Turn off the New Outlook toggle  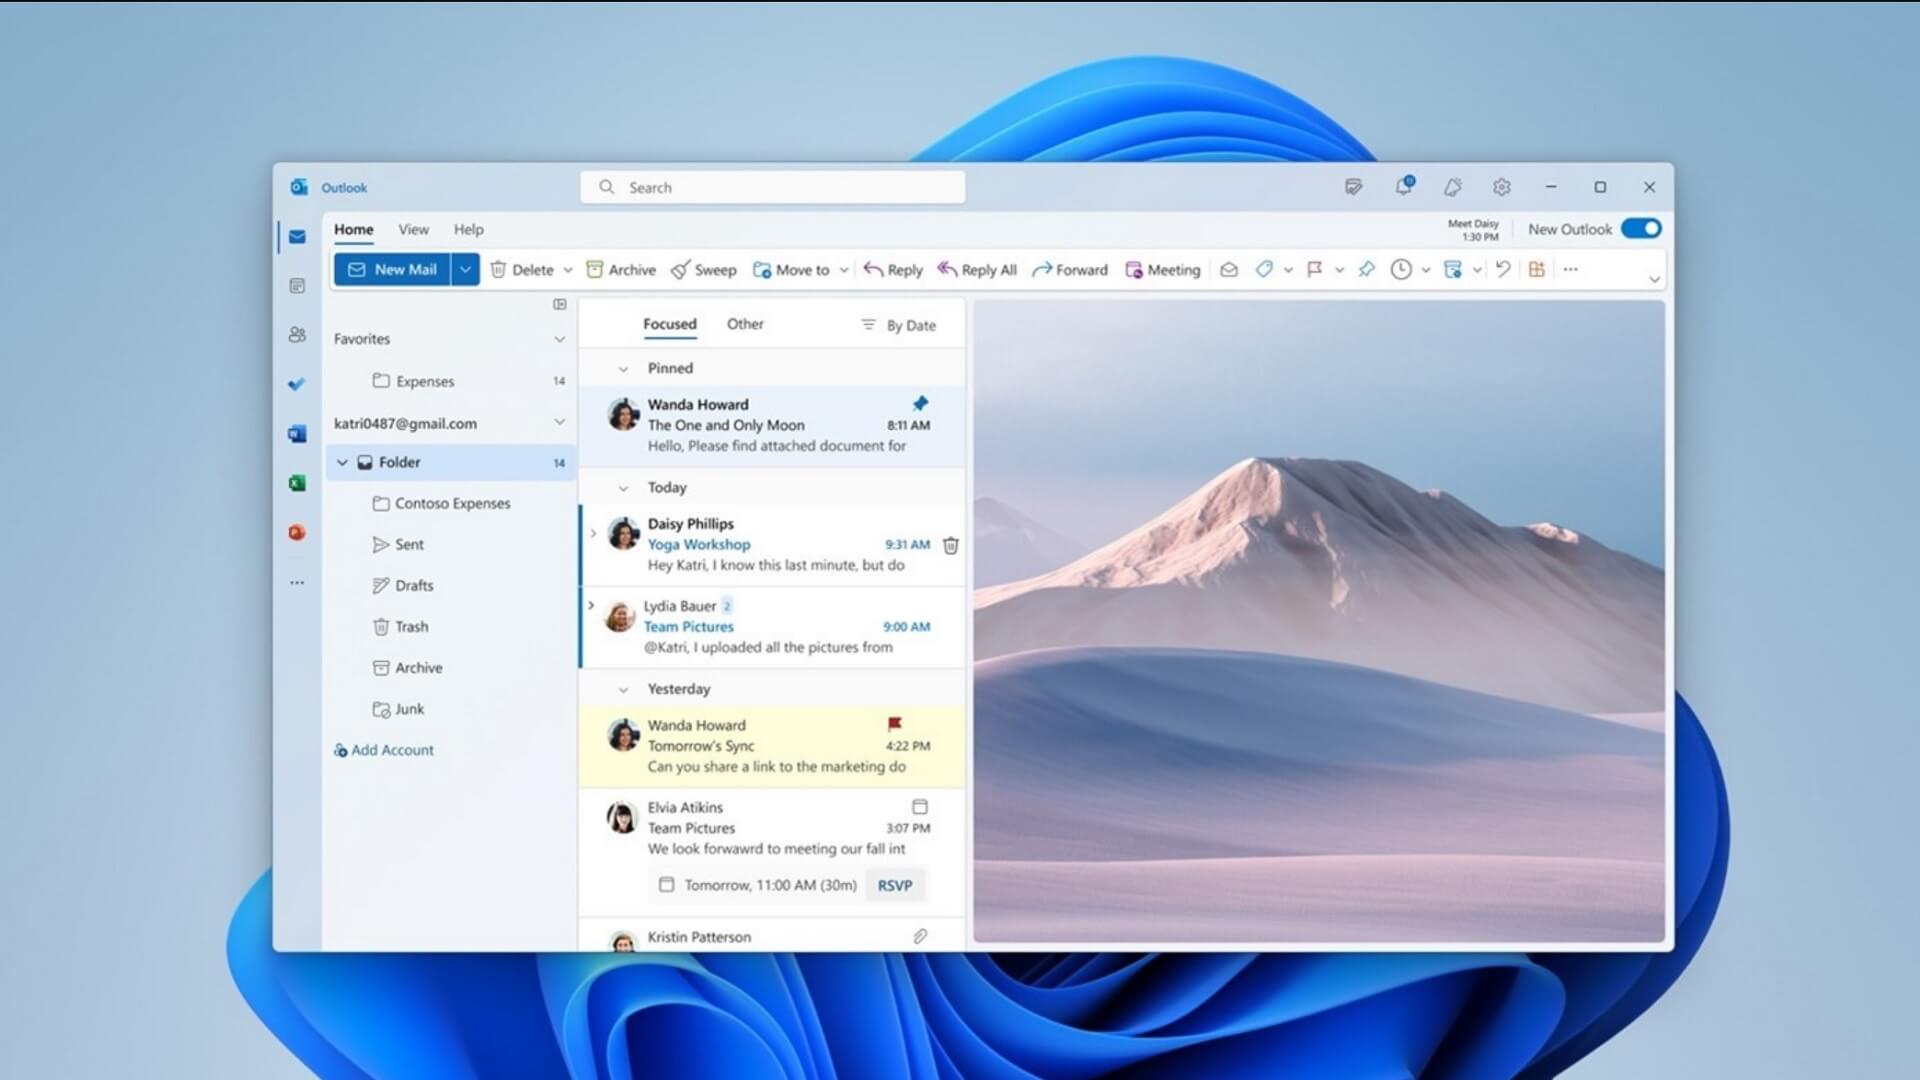(x=1639, y=228)
